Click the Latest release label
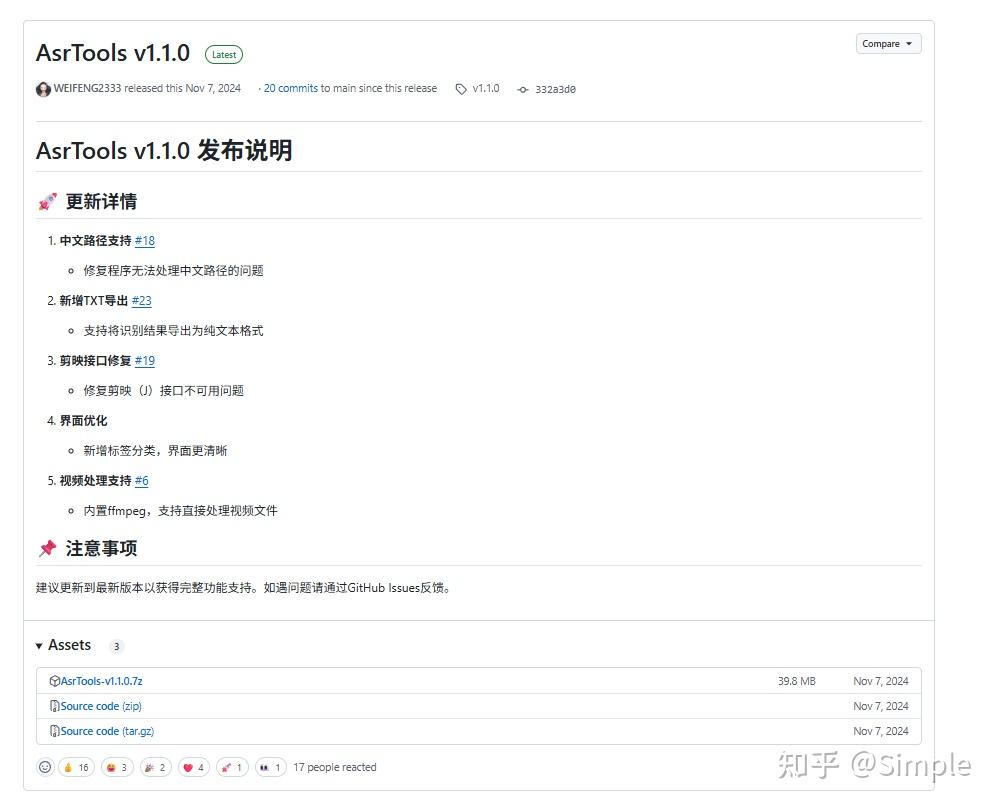Image resolution: width=997 pixels, height=810 pixels. click(223, 54)
